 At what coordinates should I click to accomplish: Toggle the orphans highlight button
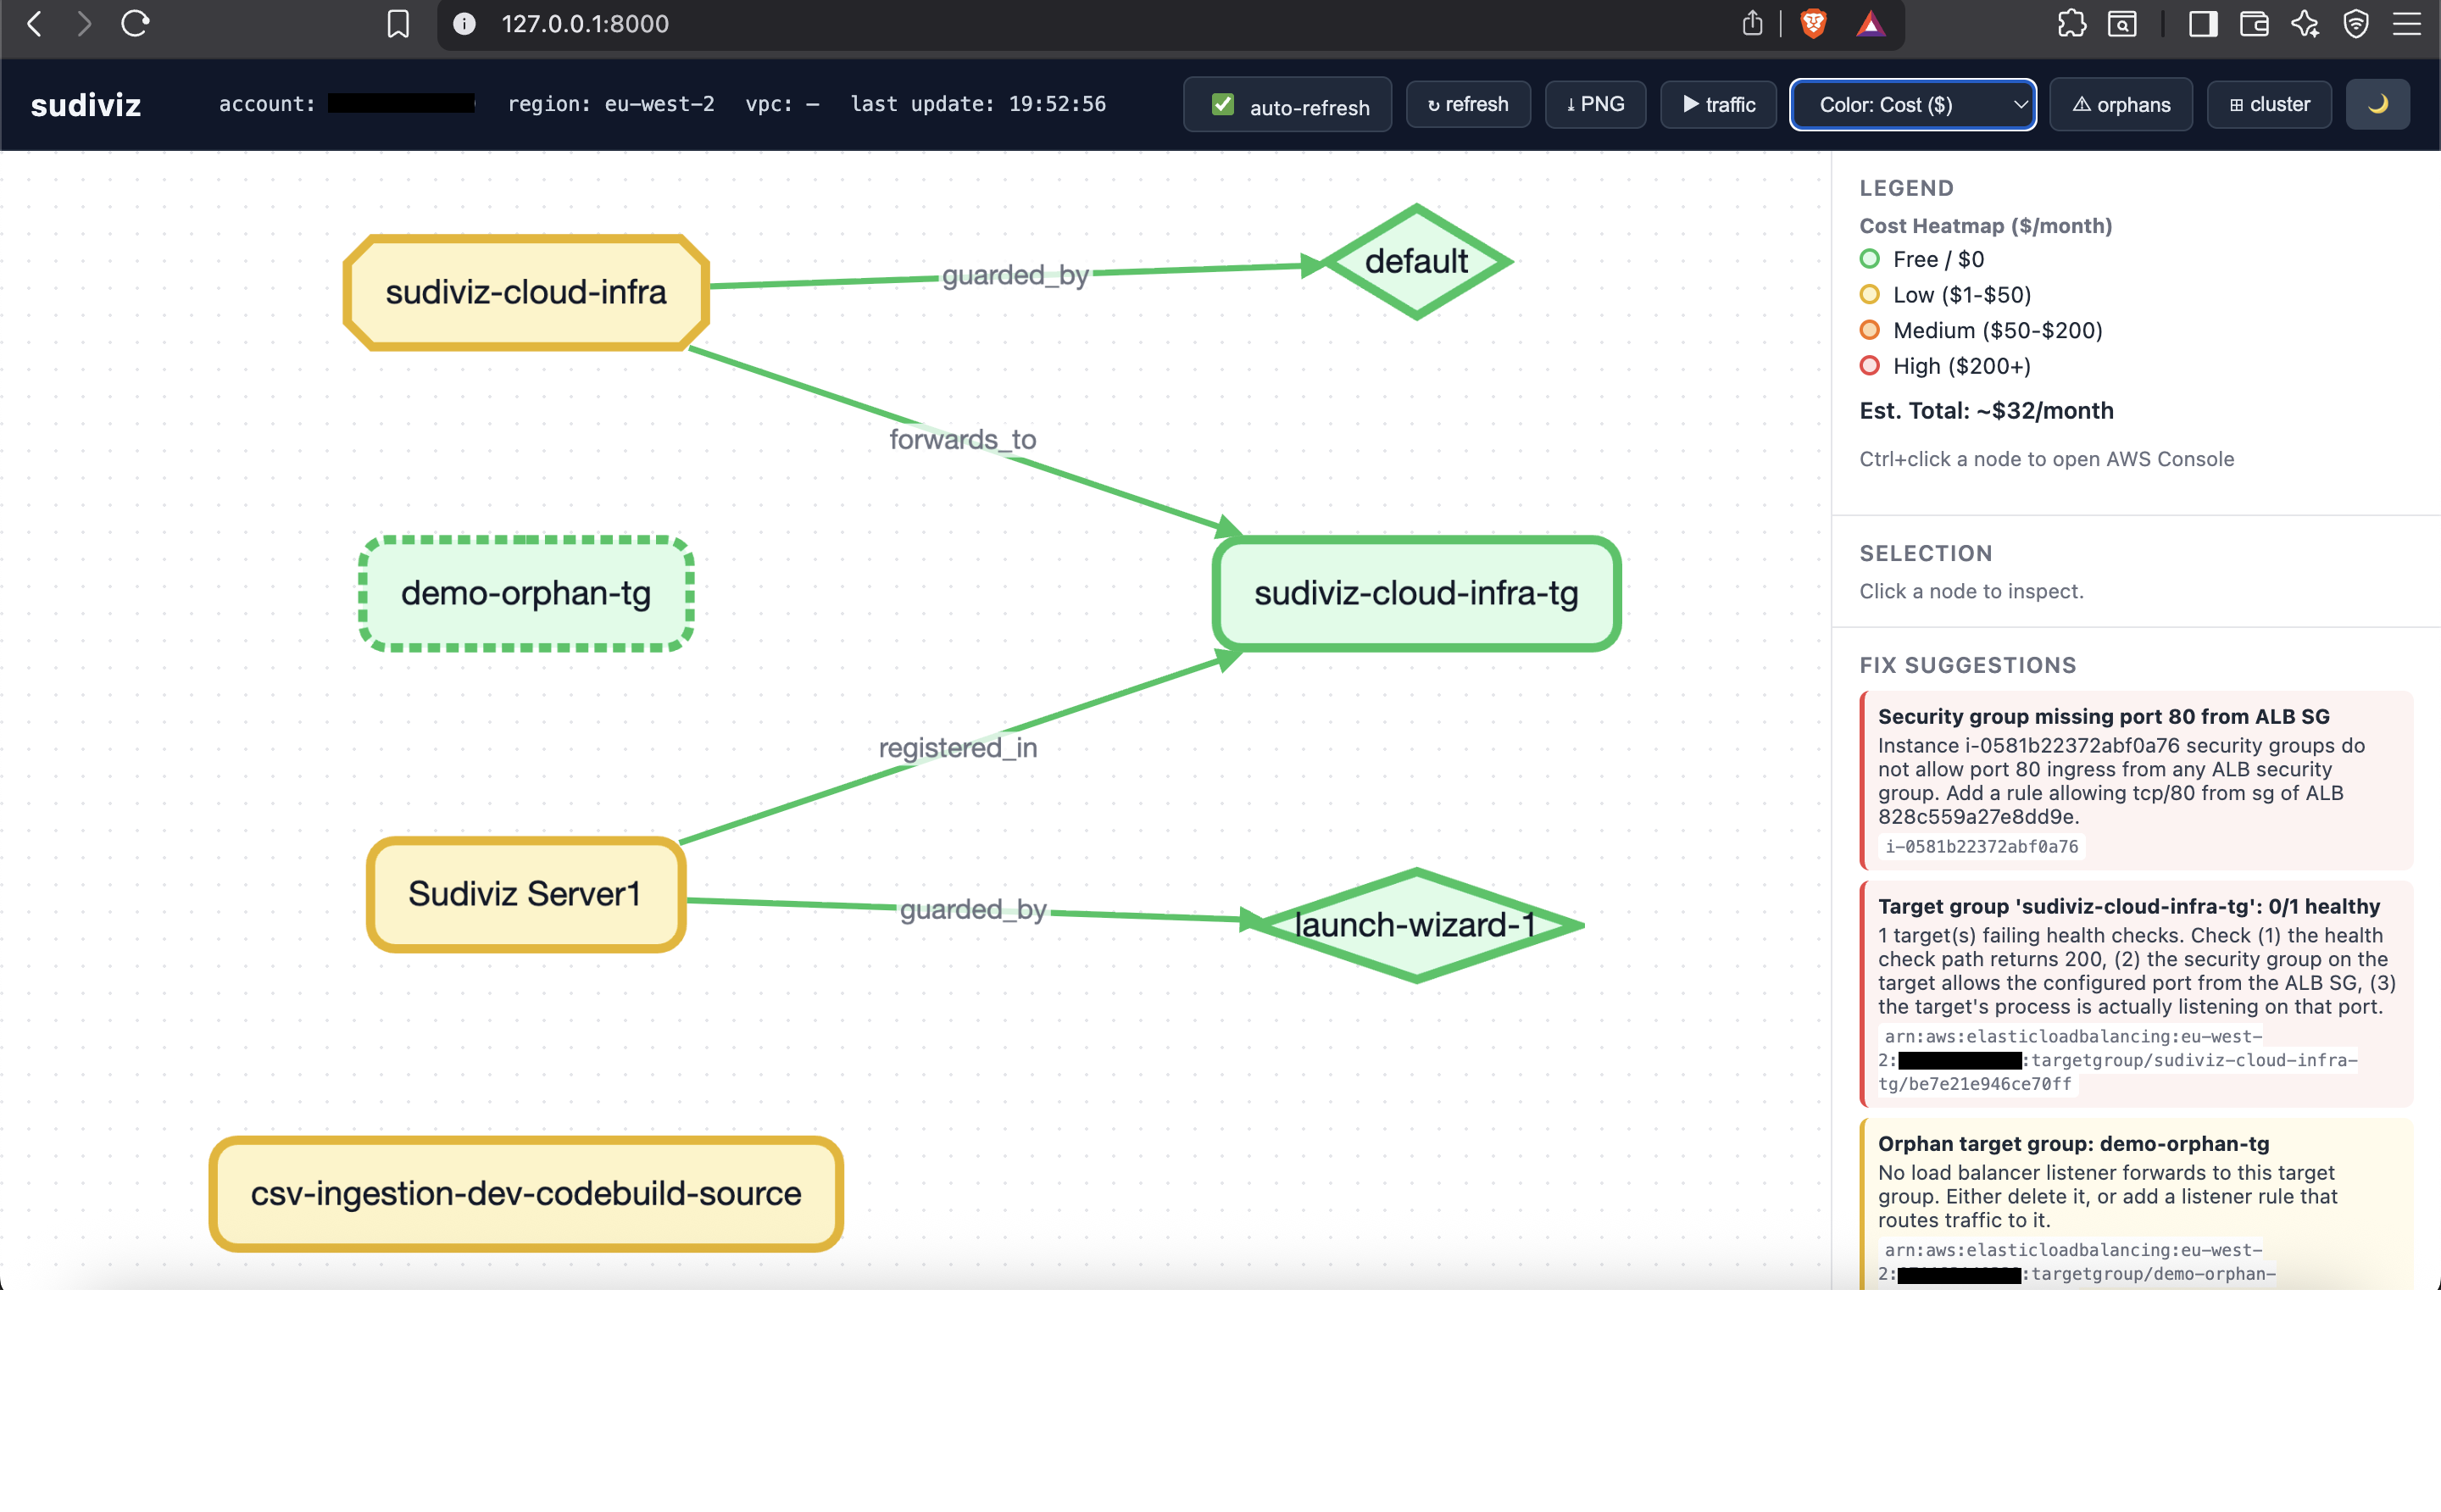[2120, 104]
